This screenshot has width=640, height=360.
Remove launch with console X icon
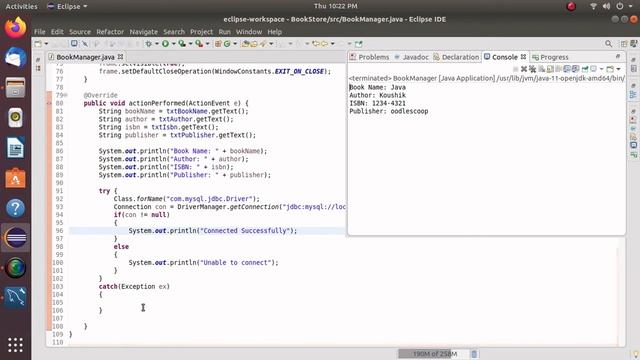524,69
